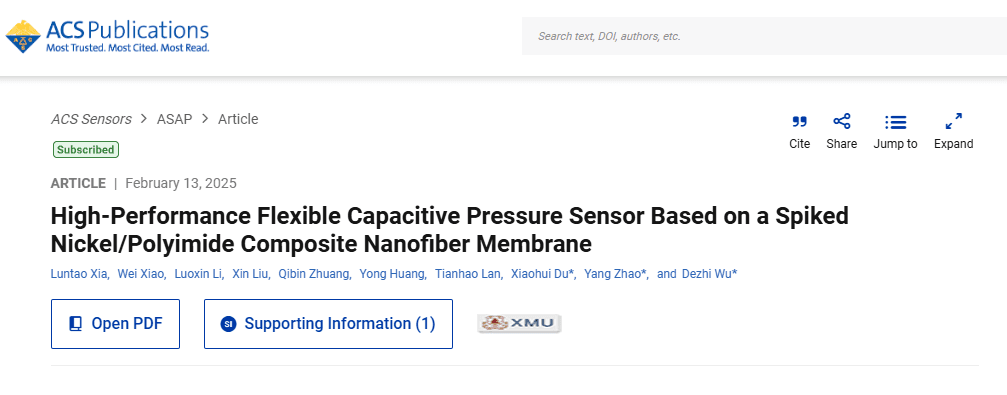
Task: Click the Cite quotation mark icon
Action: pos(800,121)
